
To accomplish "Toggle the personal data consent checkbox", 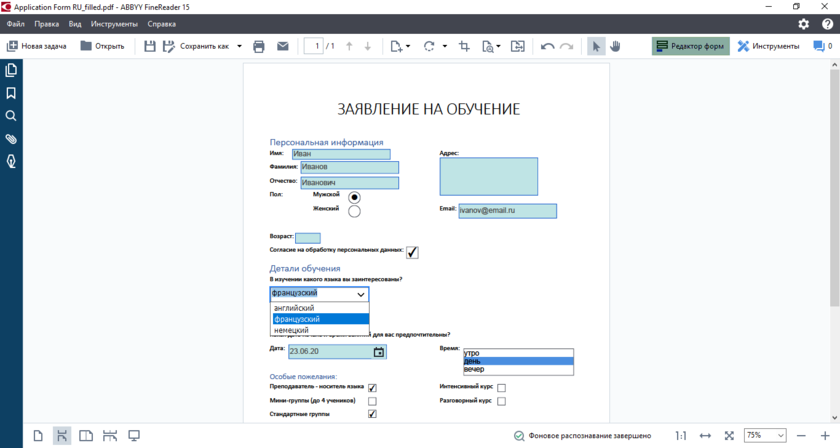I will tap(412, 252).
